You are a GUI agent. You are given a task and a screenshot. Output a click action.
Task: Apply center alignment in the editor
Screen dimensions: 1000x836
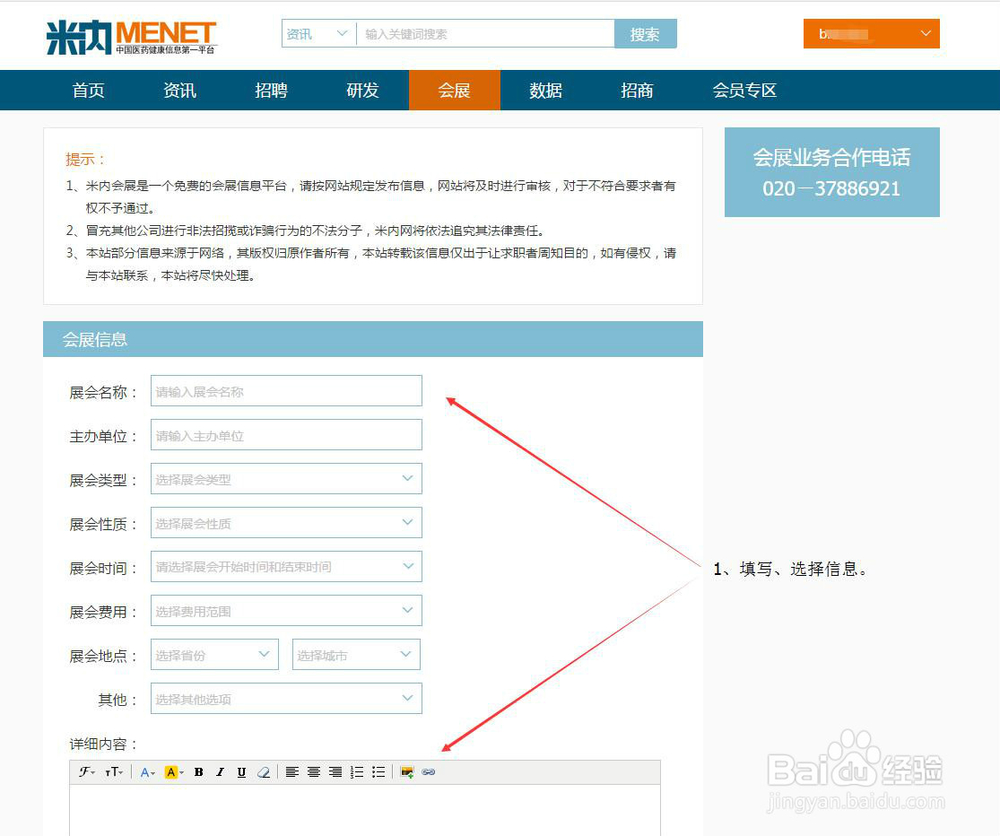[312, 772]
